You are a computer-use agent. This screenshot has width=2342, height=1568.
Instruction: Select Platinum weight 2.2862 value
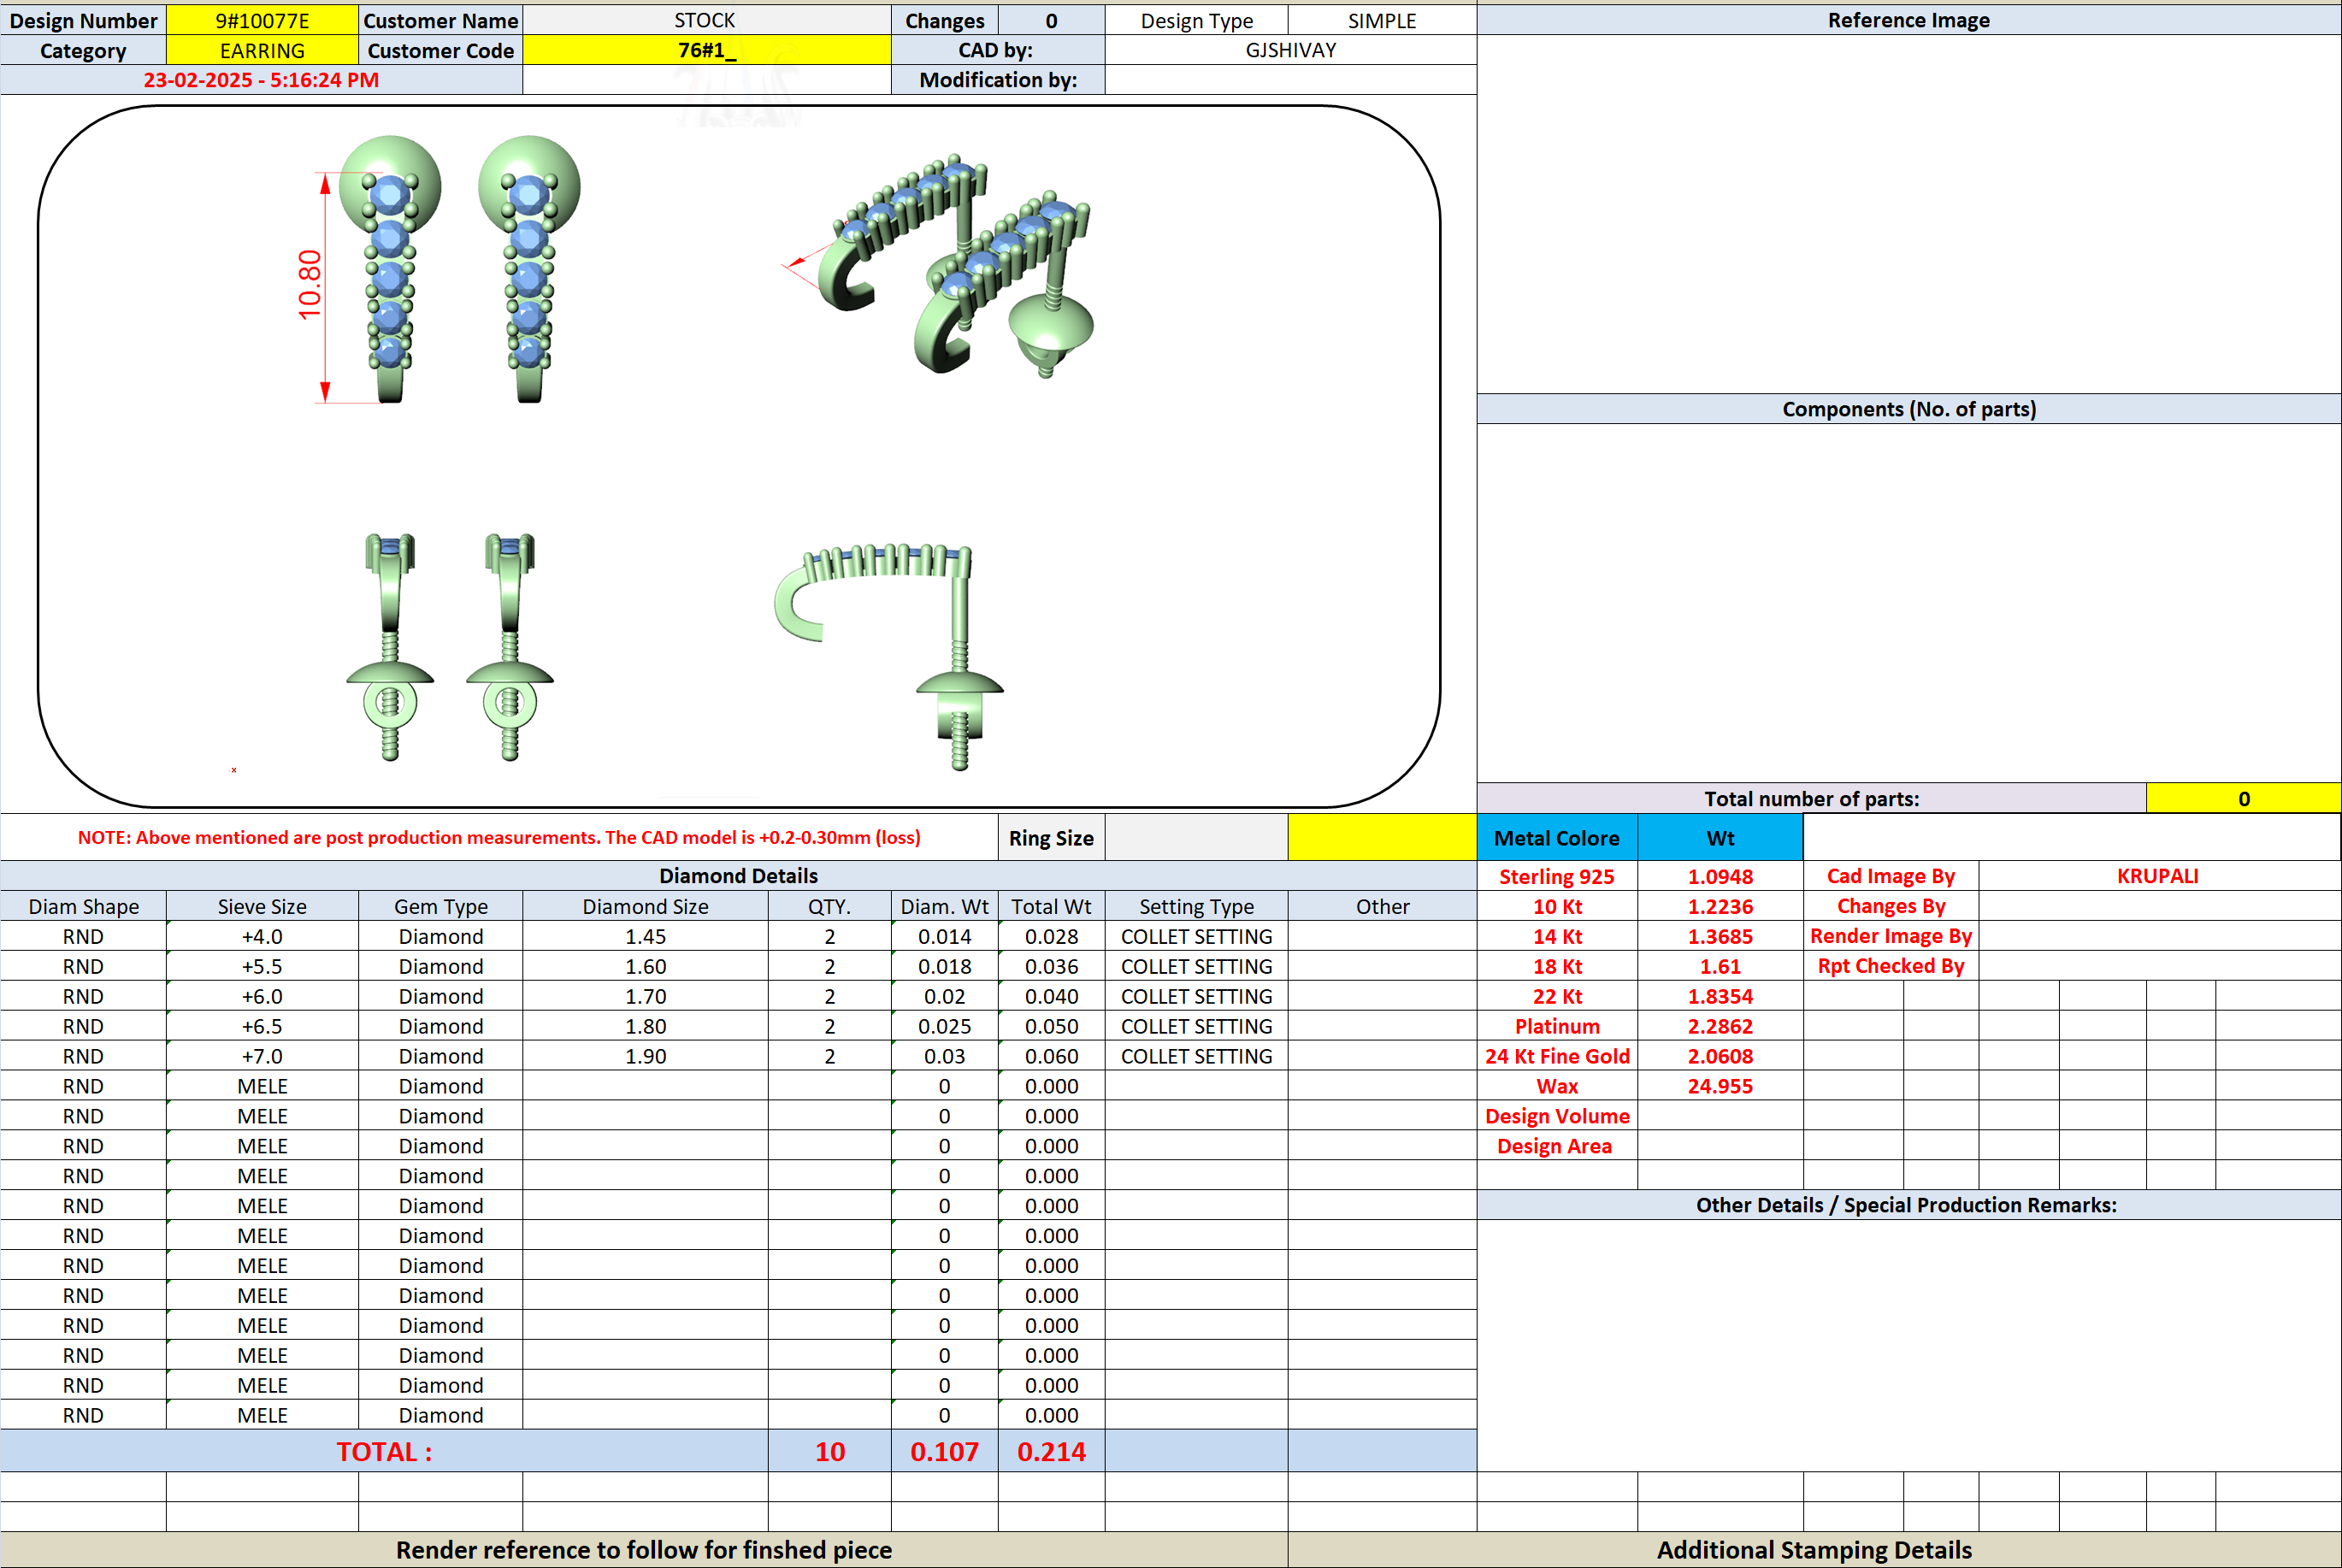point(1720,1026)
